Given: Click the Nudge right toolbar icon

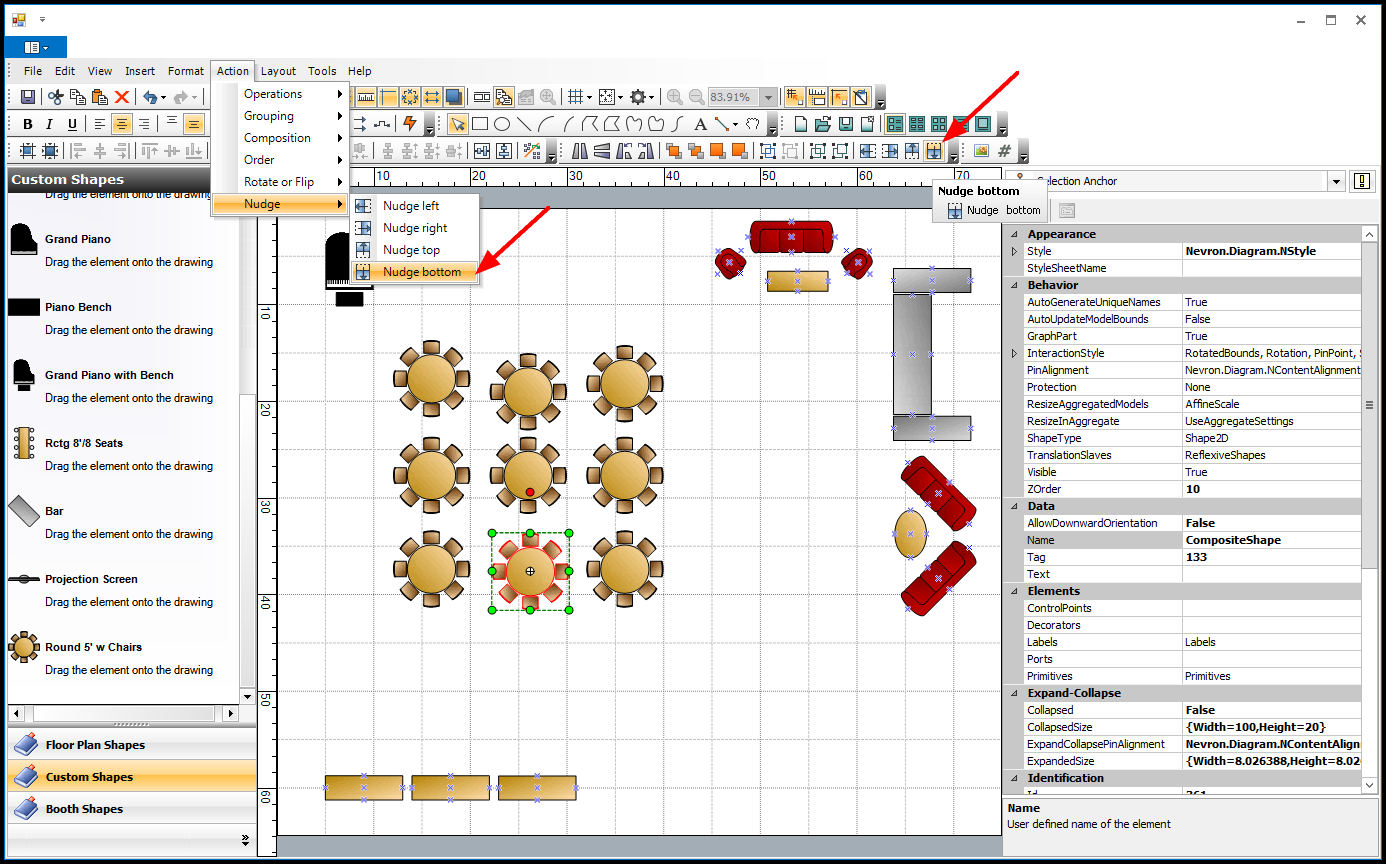Looking at the screenshot, I should (890, 151).
